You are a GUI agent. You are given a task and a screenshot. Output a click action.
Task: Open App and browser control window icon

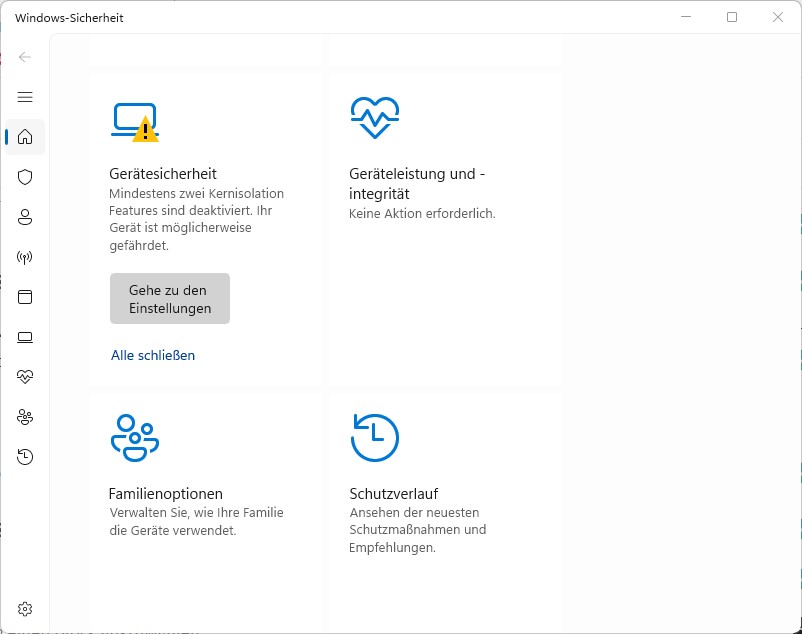coord(25,297)
